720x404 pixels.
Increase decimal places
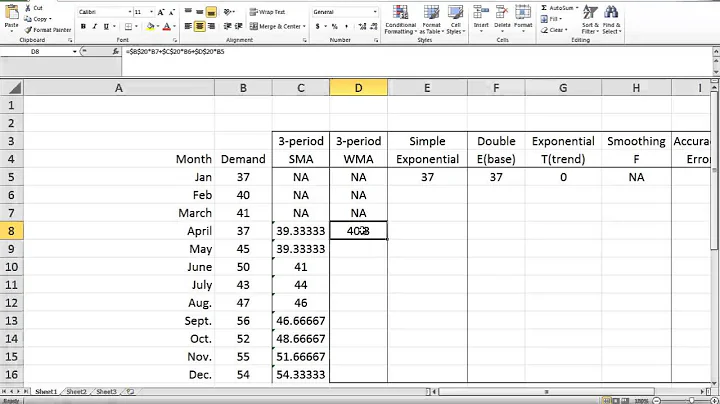point(362,27)
